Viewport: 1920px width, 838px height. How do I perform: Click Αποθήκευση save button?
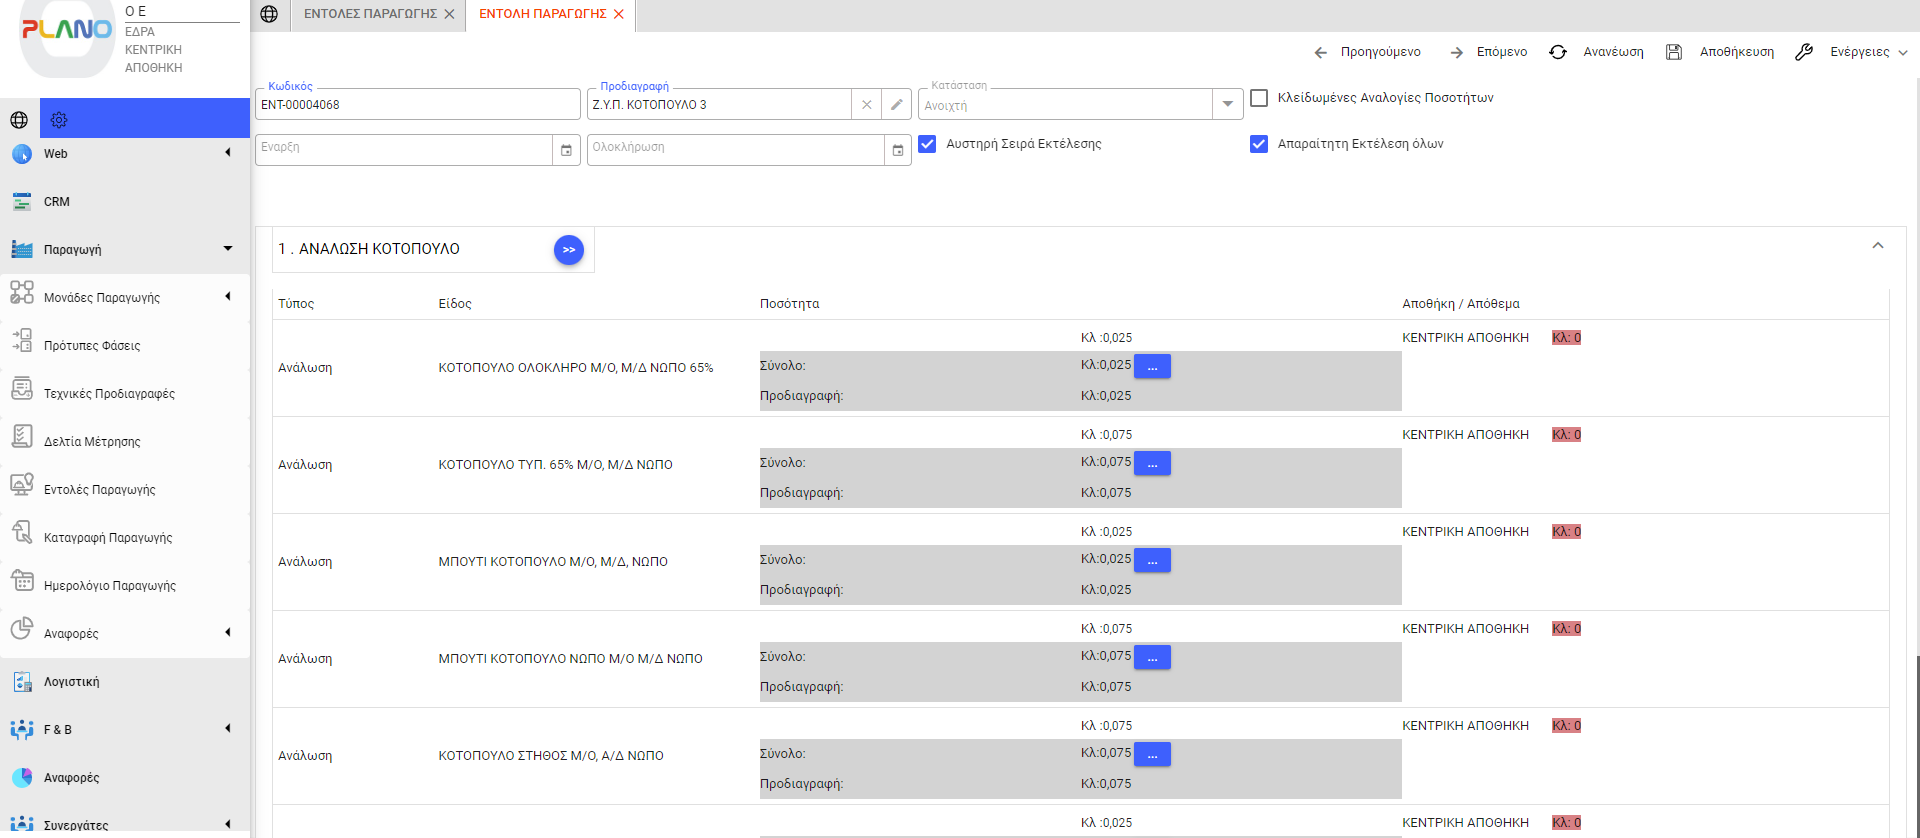(1720, 52)
